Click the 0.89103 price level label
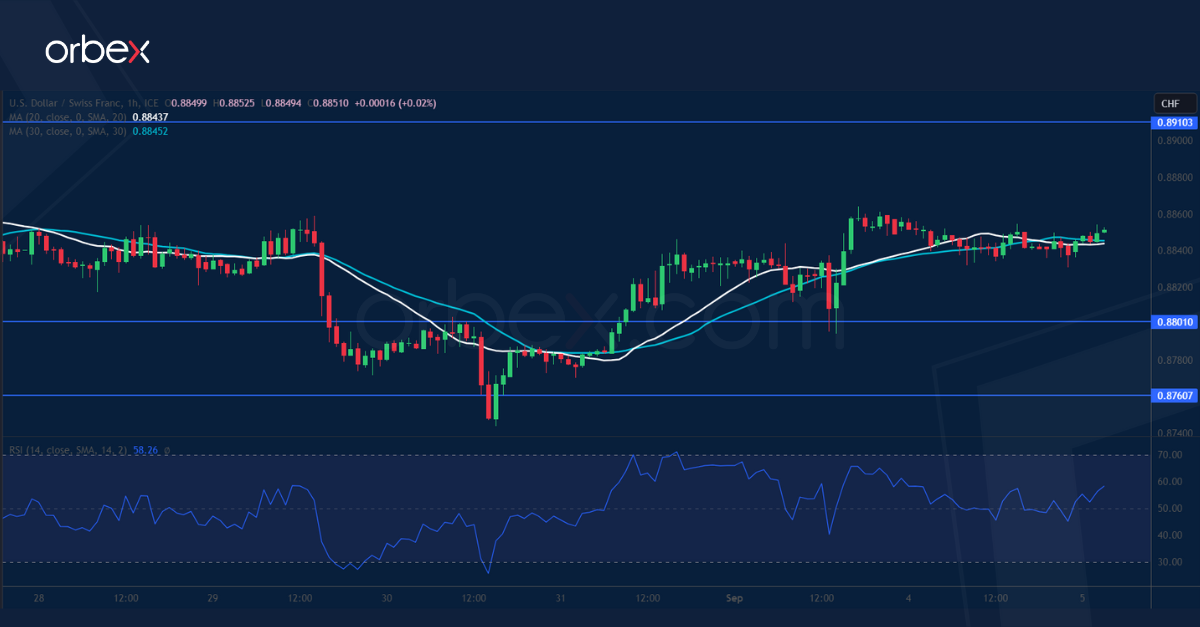The image size is (1200, 627). 1174,122
